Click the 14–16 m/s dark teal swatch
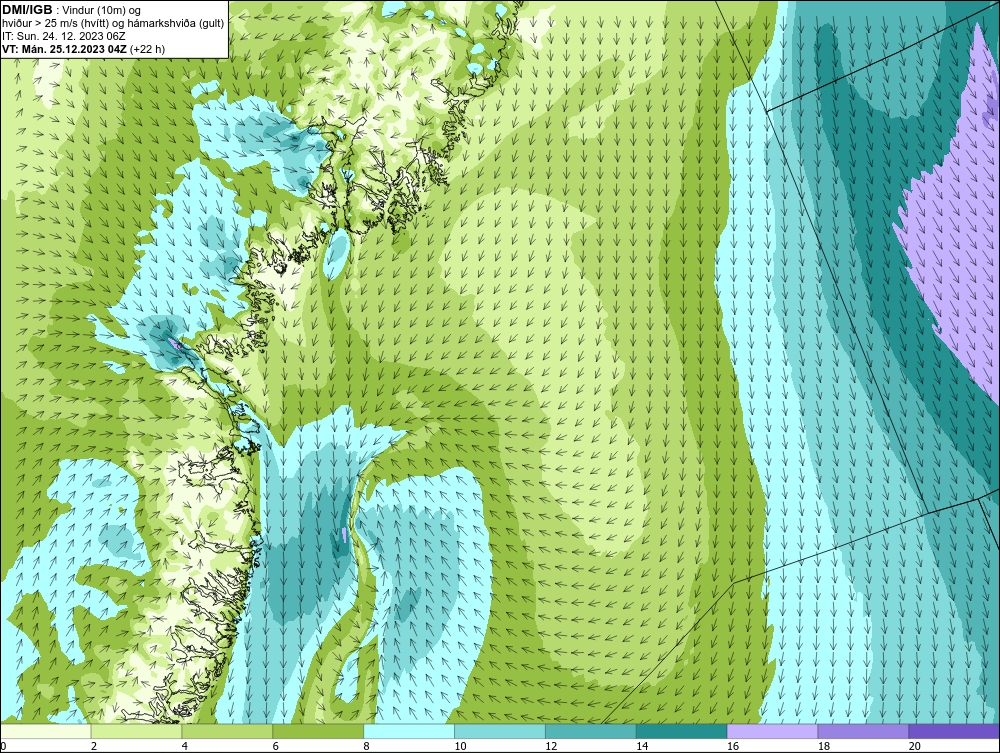1000x753 pixels. tap(682, 731)
